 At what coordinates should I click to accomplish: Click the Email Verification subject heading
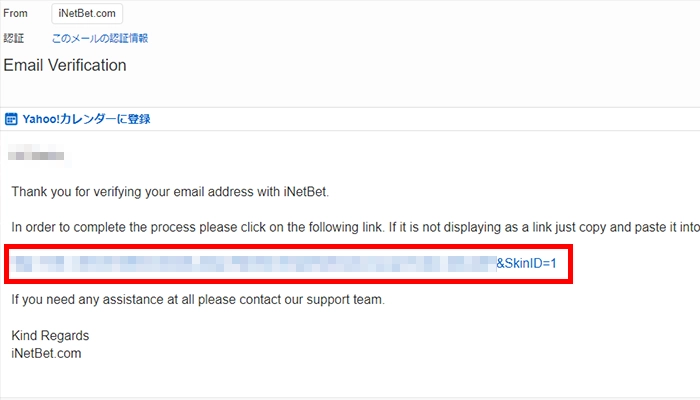65,66
